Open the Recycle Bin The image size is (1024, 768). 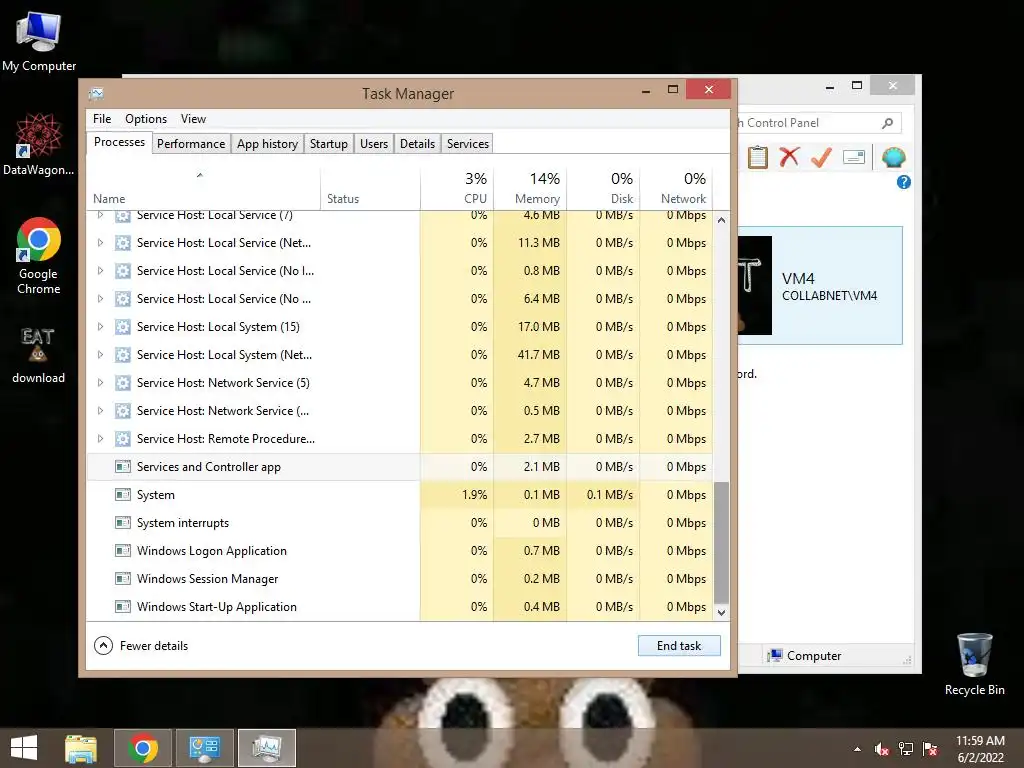974,664
